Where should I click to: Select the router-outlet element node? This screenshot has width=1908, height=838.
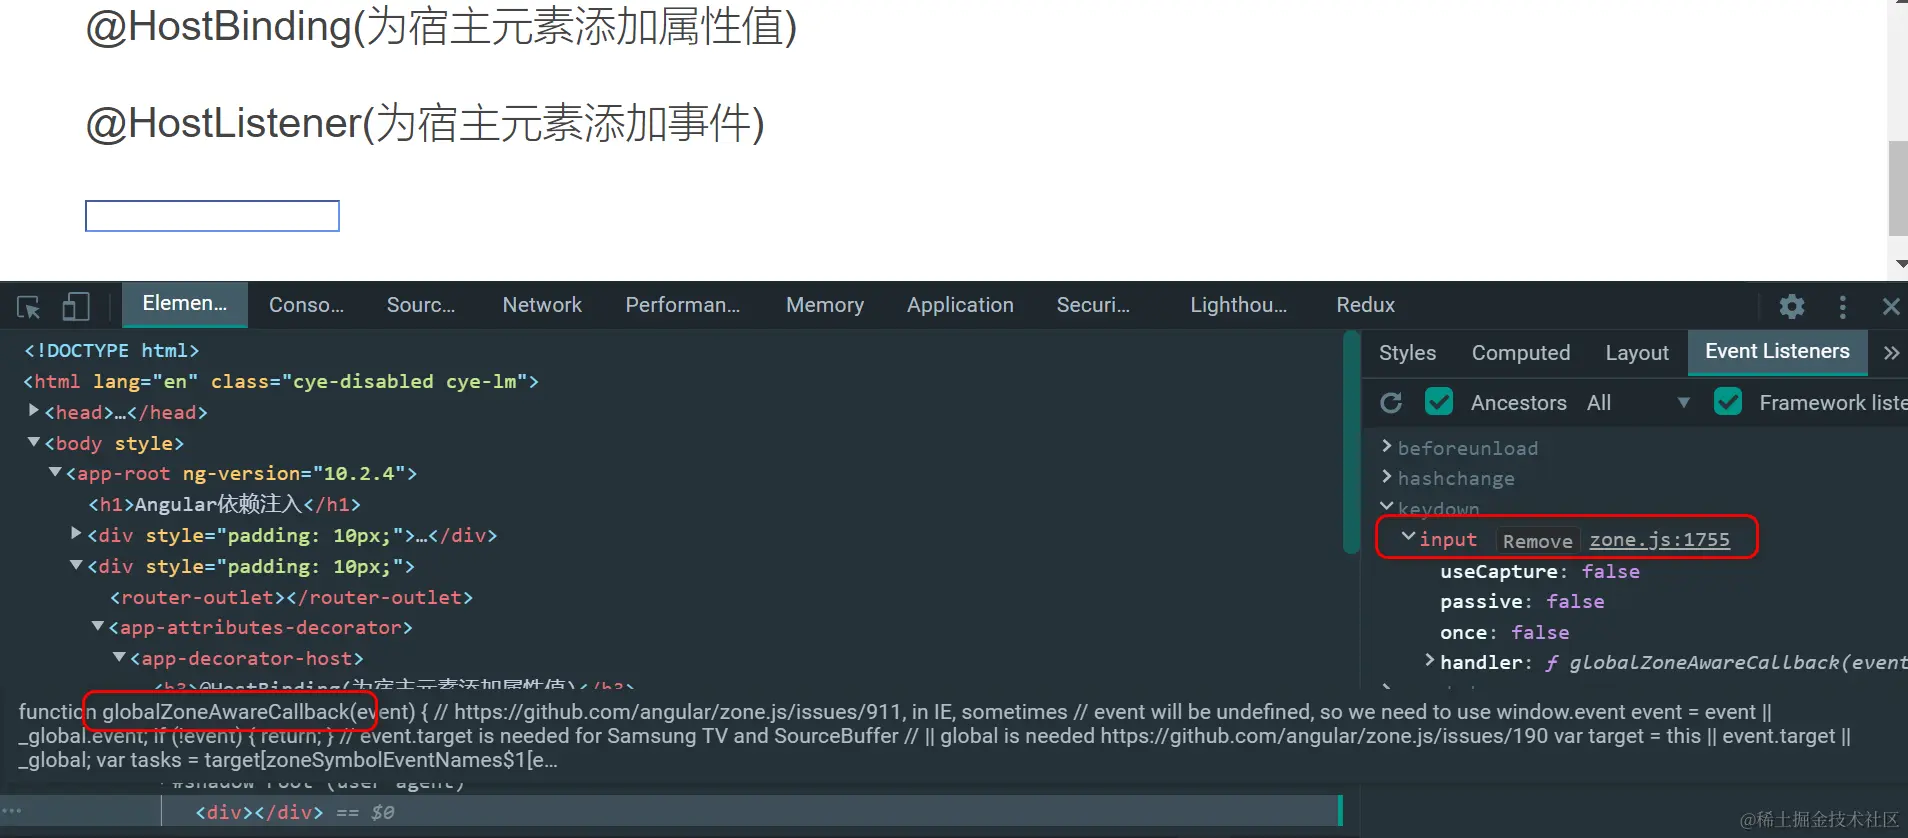point(291,597)
